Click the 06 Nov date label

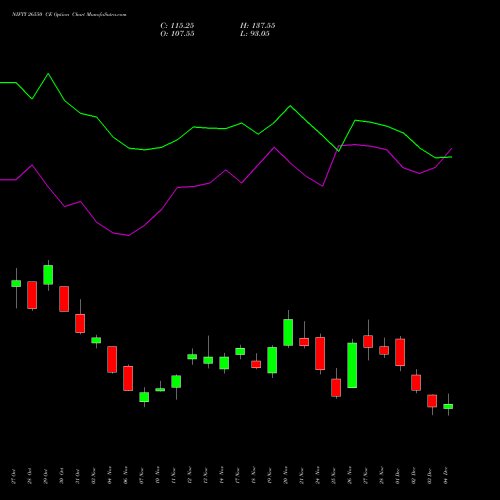[x=126, y=475]
